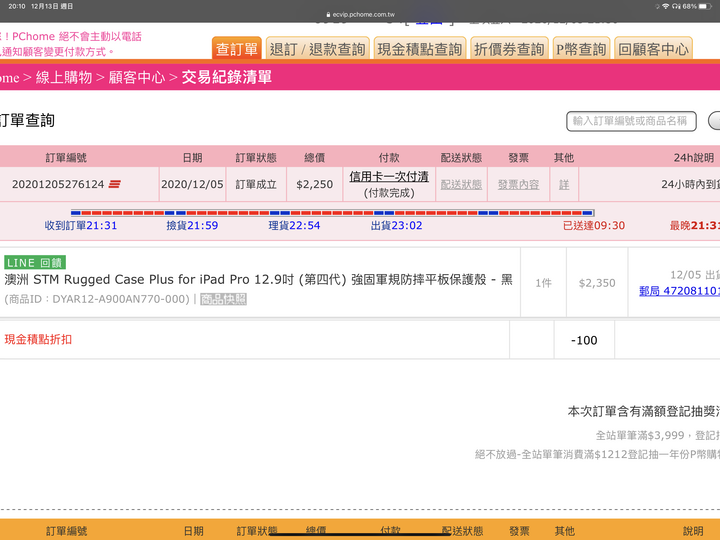Click the green LINE 回饋 badge
Viewport: 720px width, 540px height.
coord(35,263)
